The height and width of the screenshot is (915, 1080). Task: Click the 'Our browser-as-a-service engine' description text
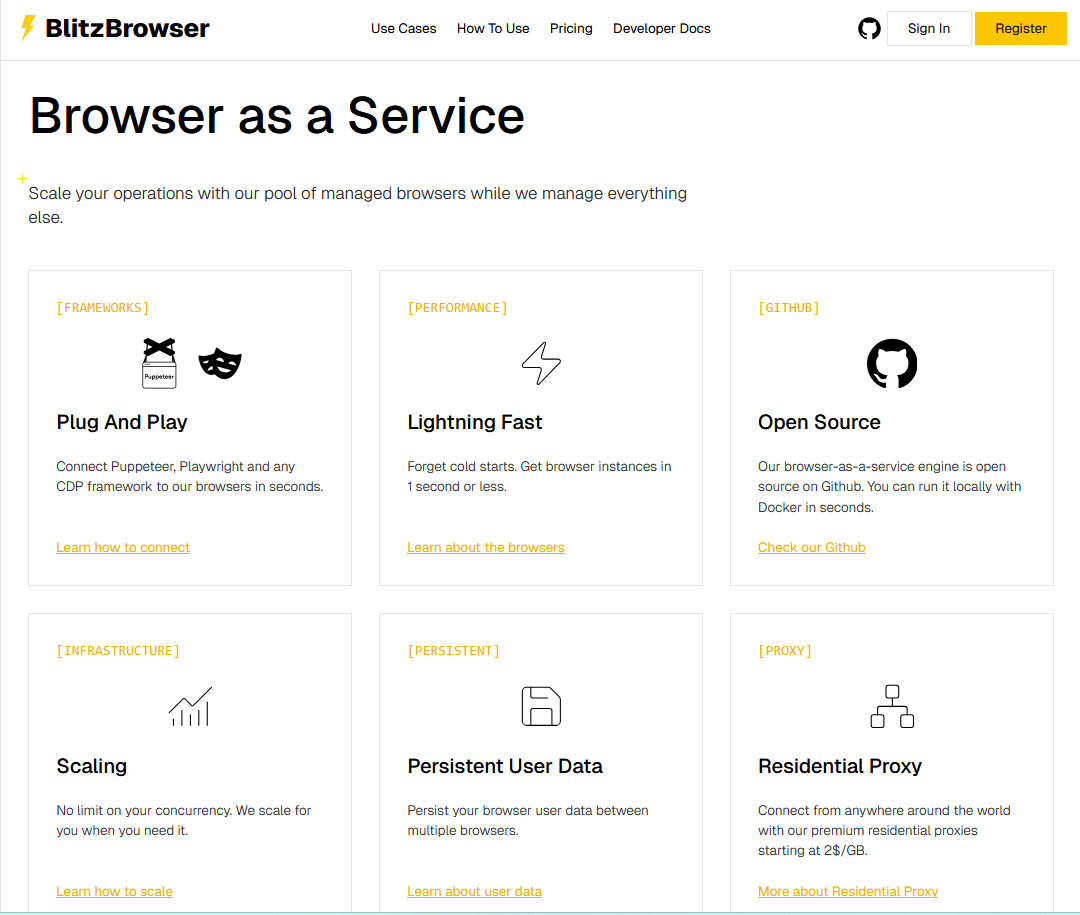(x=889, y=486)
